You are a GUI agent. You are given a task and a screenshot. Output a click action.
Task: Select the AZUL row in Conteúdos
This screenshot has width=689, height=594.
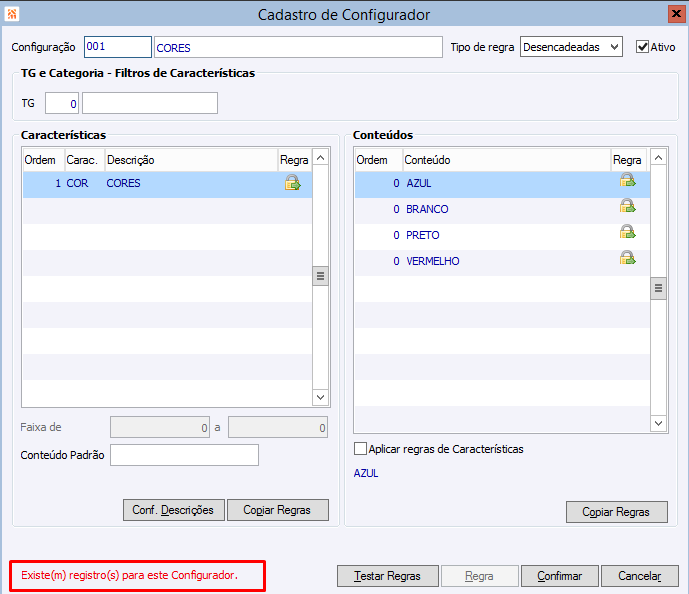pyautogui.click(x=502, y=183)
